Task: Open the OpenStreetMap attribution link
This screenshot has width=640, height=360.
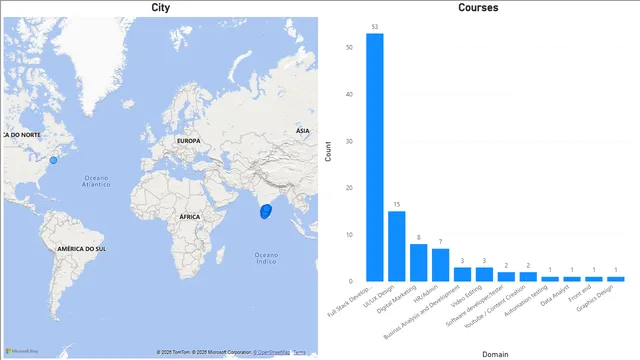Action: click(x=271, y=352)
